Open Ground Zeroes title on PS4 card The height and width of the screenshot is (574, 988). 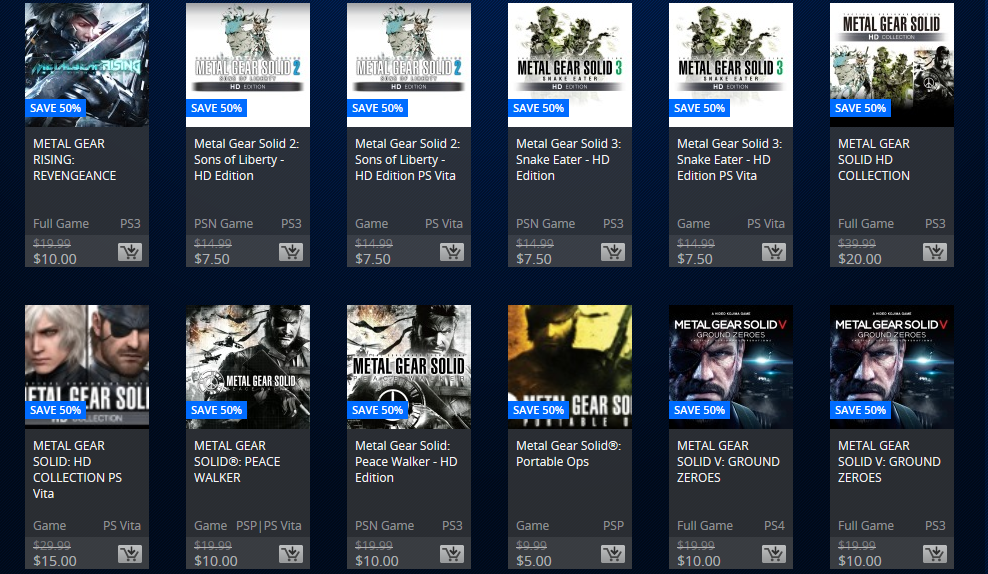click(728, 461)
